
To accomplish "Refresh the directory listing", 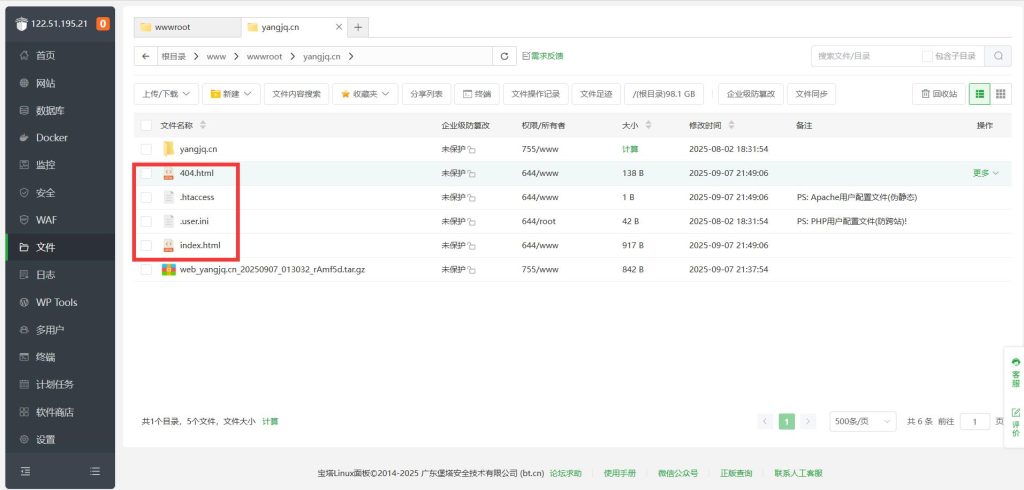I will coord(504,56).
